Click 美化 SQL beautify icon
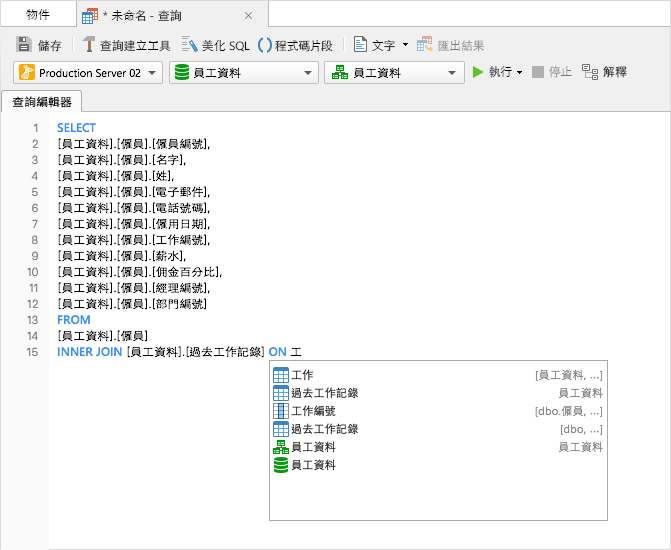The width and height of the screenshot is (671, 550). tap(189, 45)
